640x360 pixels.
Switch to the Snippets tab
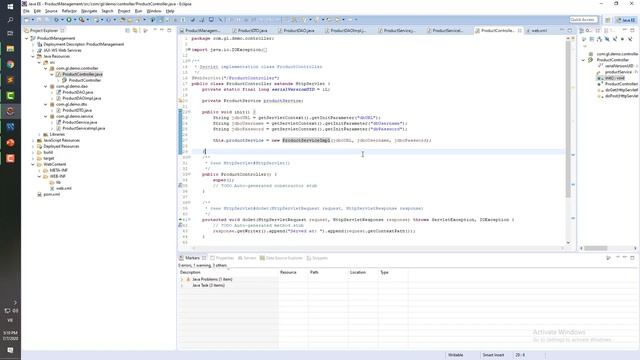coord(317,258)
